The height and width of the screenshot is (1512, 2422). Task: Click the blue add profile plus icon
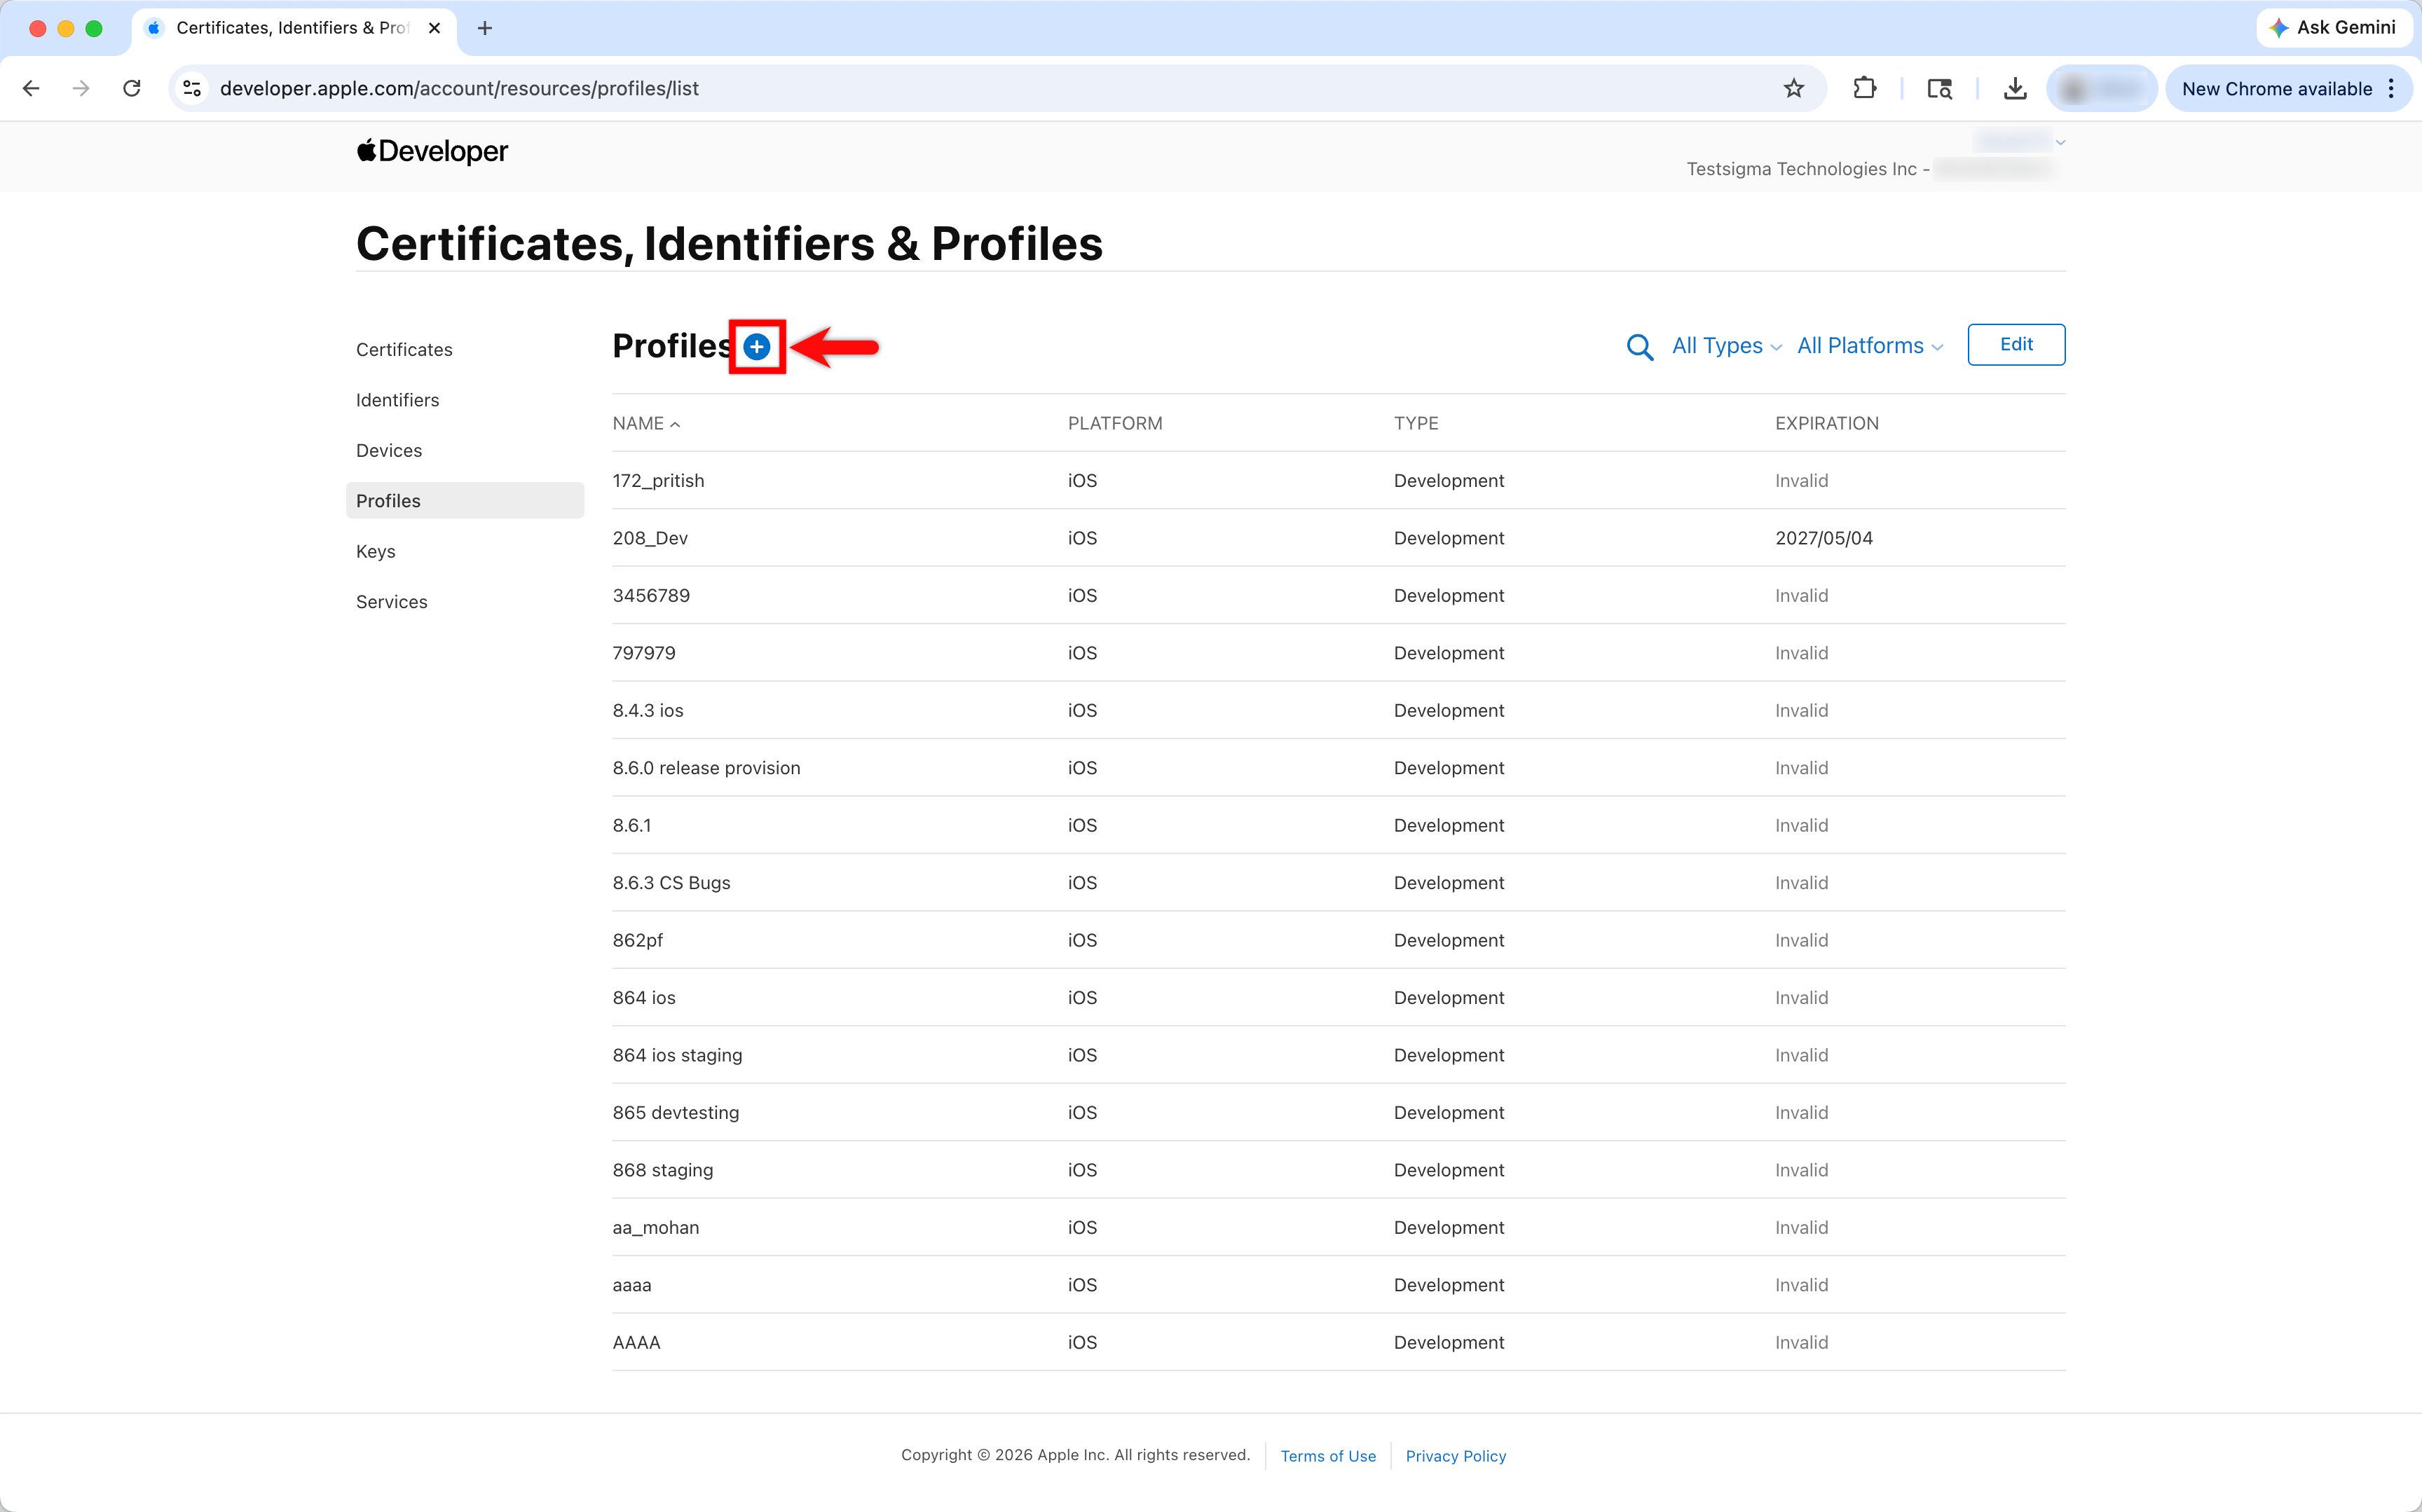click(x=757, y=347)
